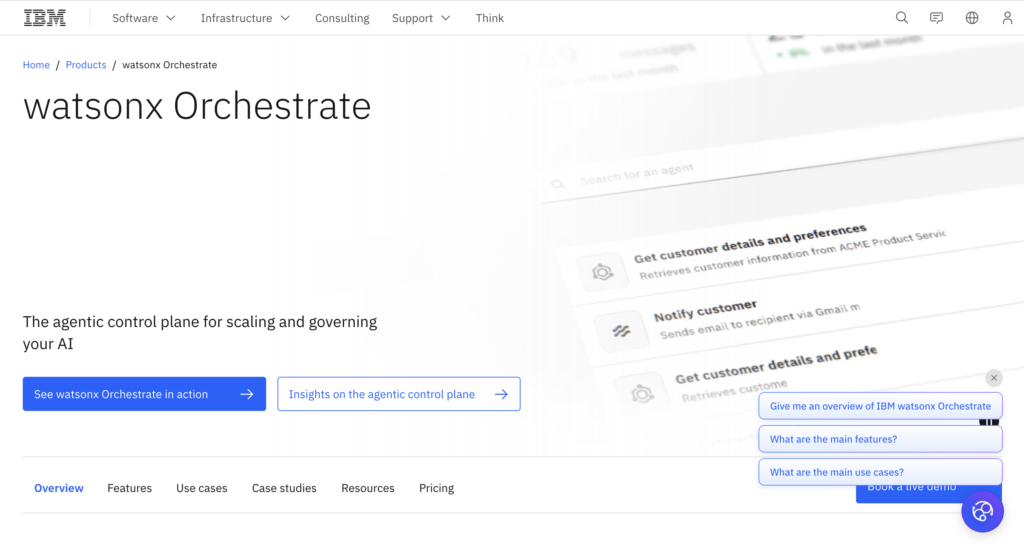Screen dimensions: 1024x551
Task: Click the watsonx Orchestrate page heading
Action: [x=197, y=106]
